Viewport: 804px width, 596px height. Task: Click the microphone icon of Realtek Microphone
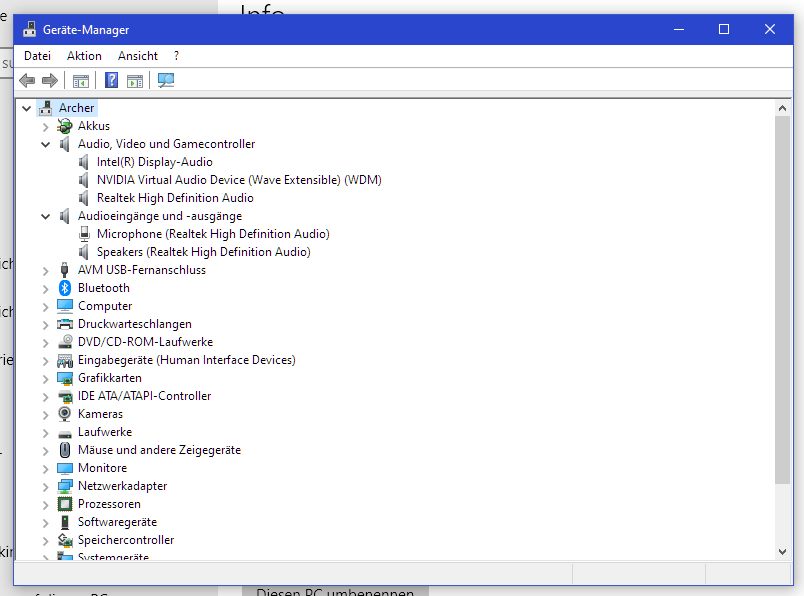(x=84, y=234)
